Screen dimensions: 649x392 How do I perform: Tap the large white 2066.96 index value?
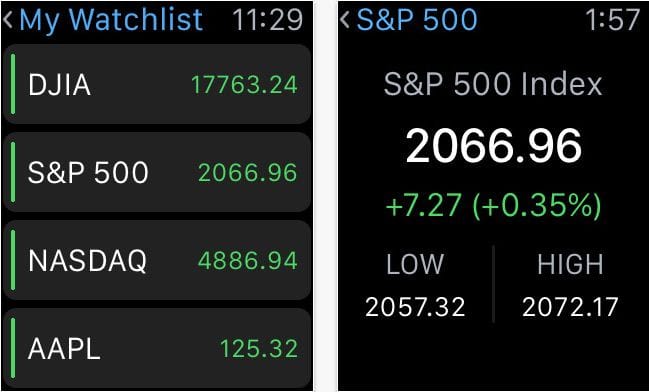494,146
